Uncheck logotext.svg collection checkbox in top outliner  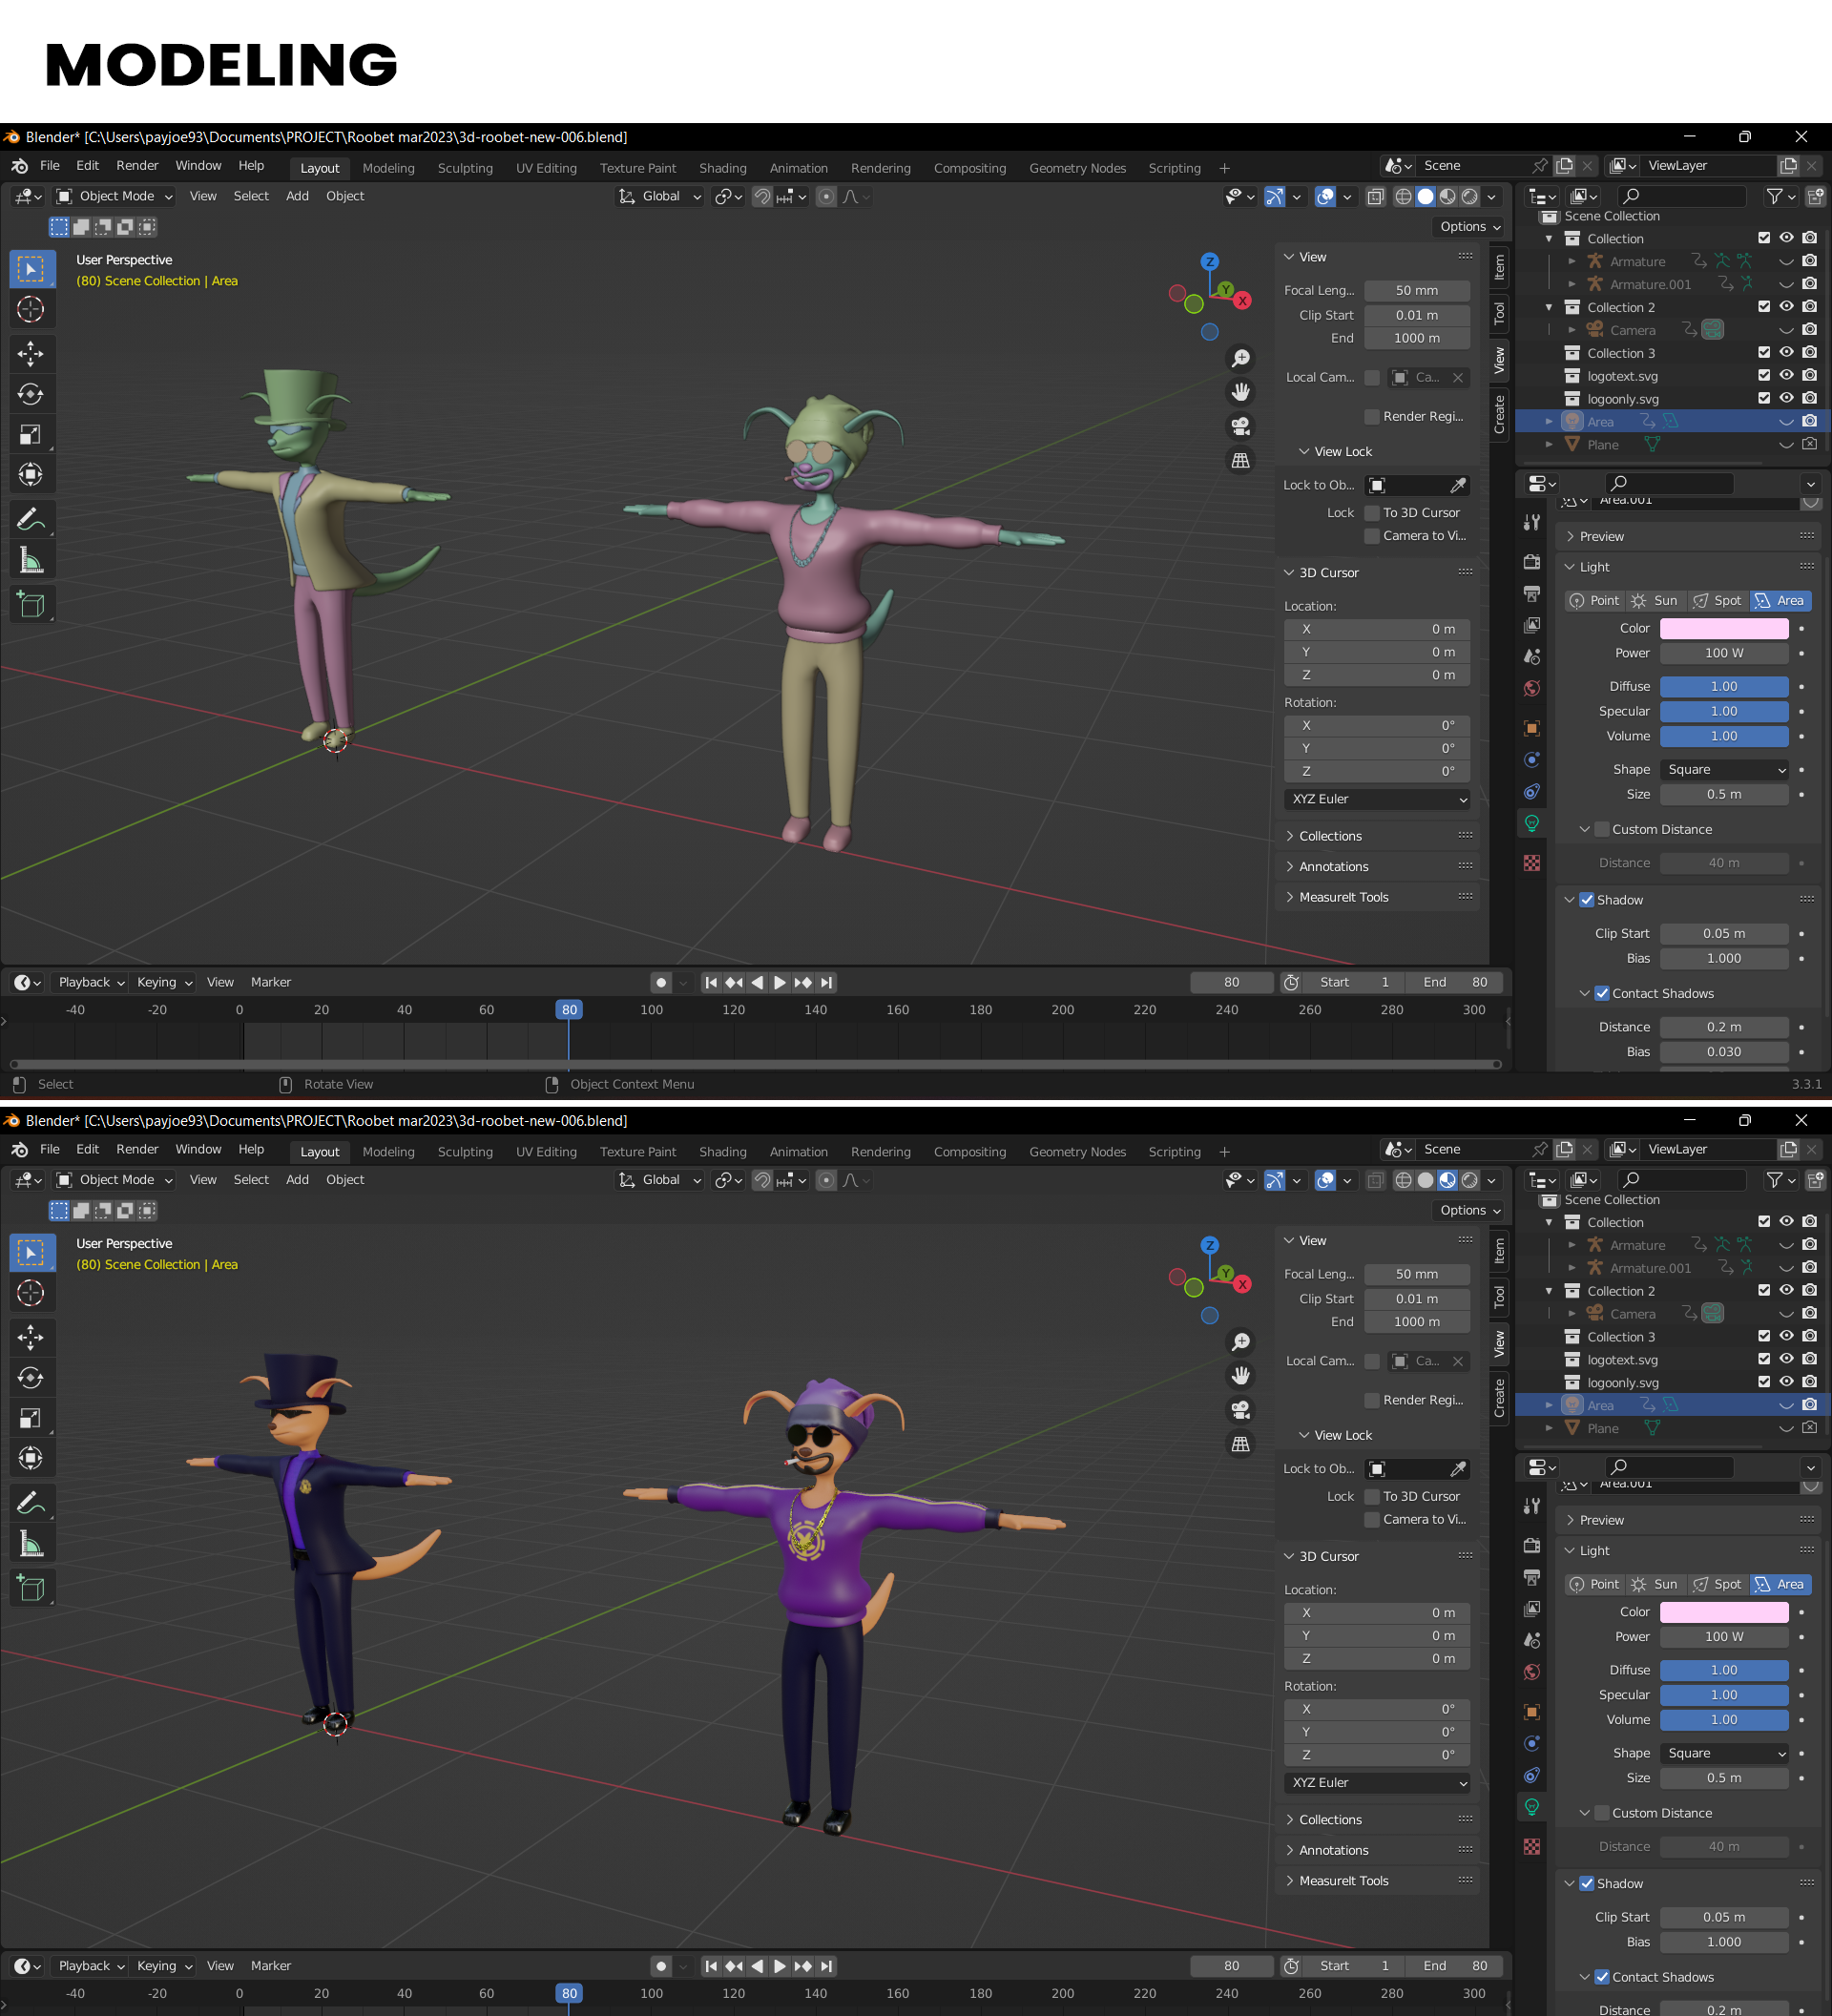tap(1764, 376)
